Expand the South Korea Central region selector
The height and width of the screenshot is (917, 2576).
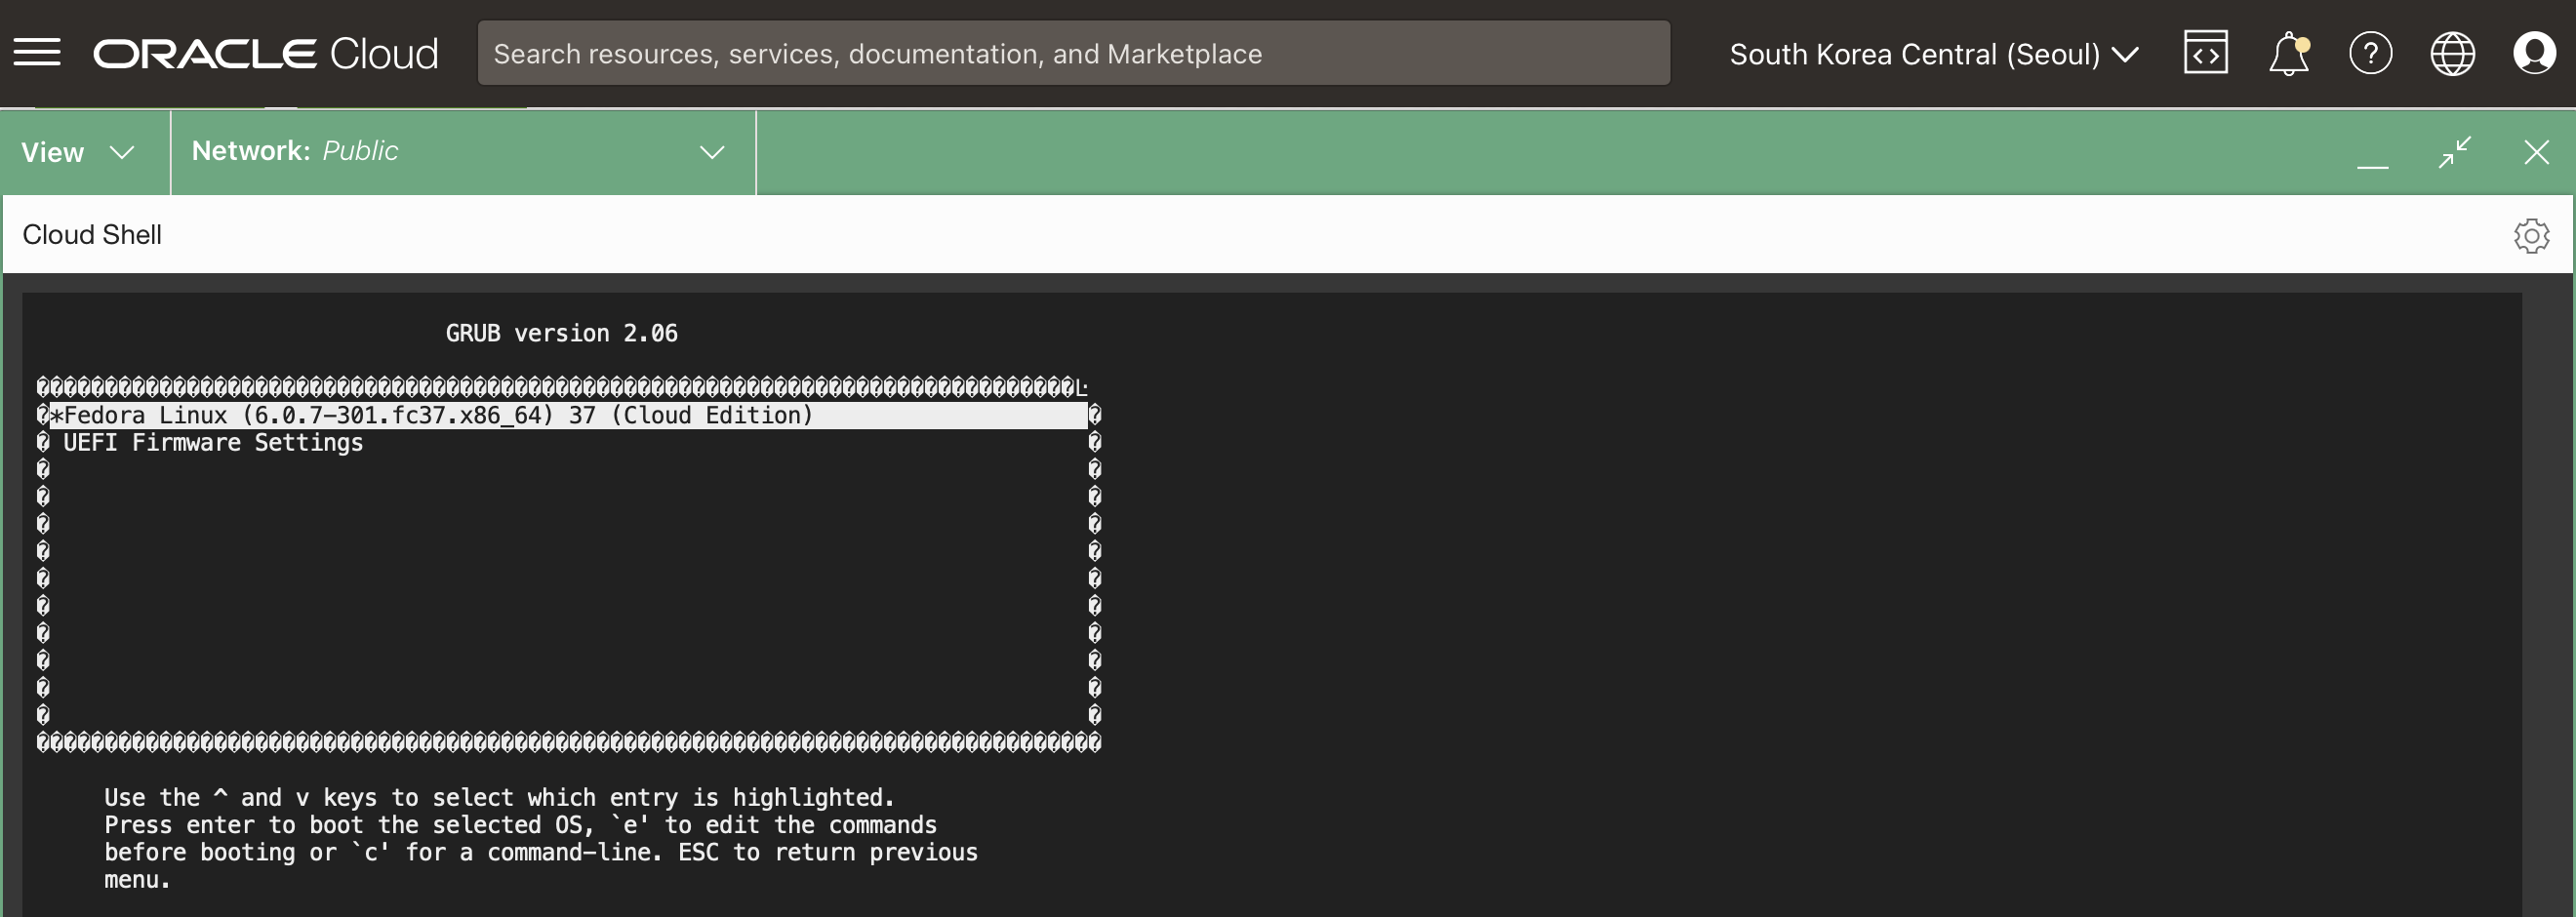click(1933, 54)
